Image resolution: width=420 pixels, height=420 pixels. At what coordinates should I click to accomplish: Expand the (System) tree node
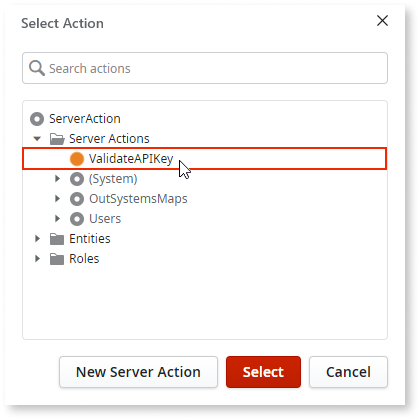point(57,179)
